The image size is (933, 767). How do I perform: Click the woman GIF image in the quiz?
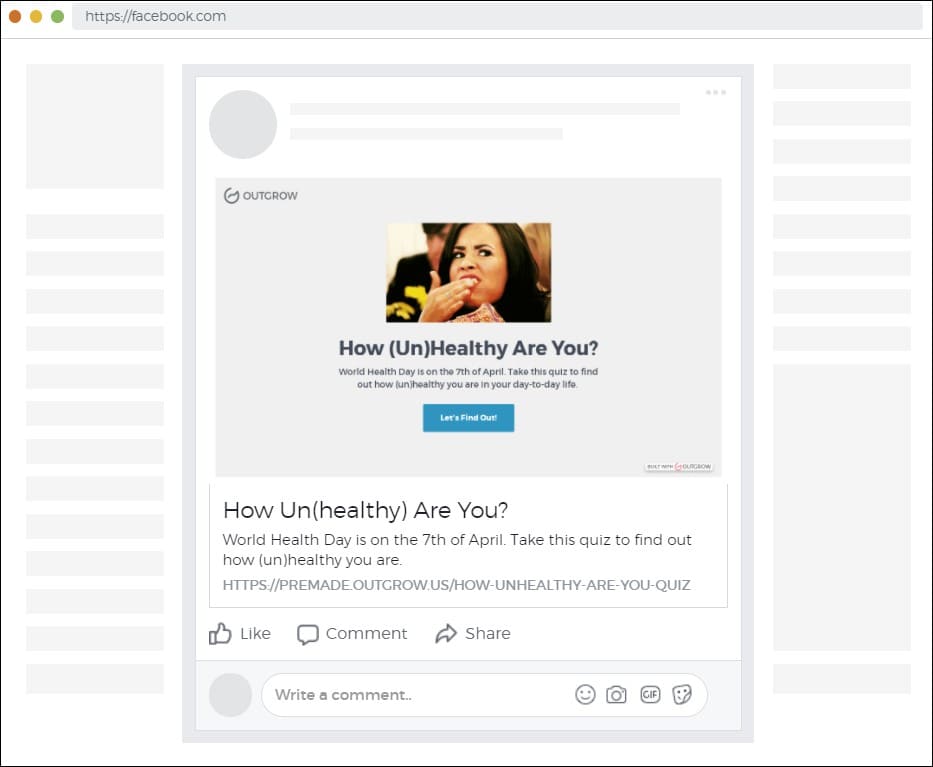pyautogui.click(x=468, y=272)
